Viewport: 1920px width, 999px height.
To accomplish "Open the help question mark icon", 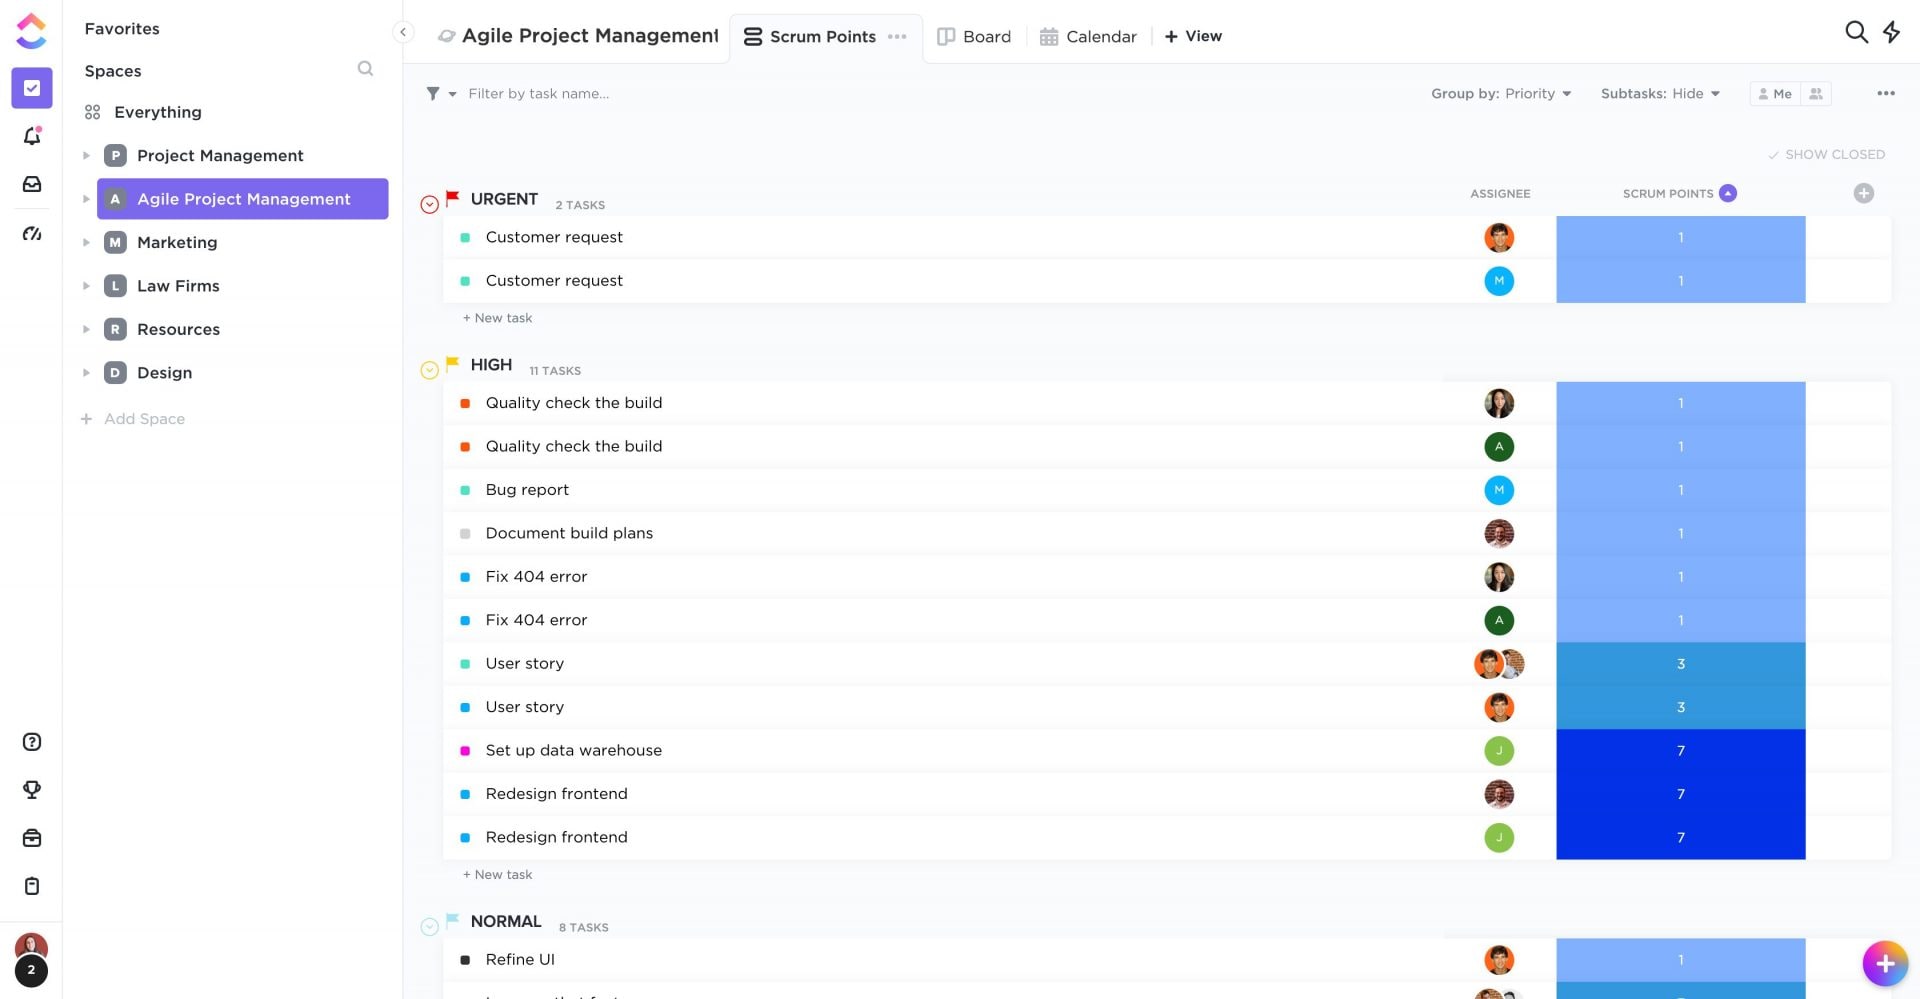I will click(x=32, y=742).
